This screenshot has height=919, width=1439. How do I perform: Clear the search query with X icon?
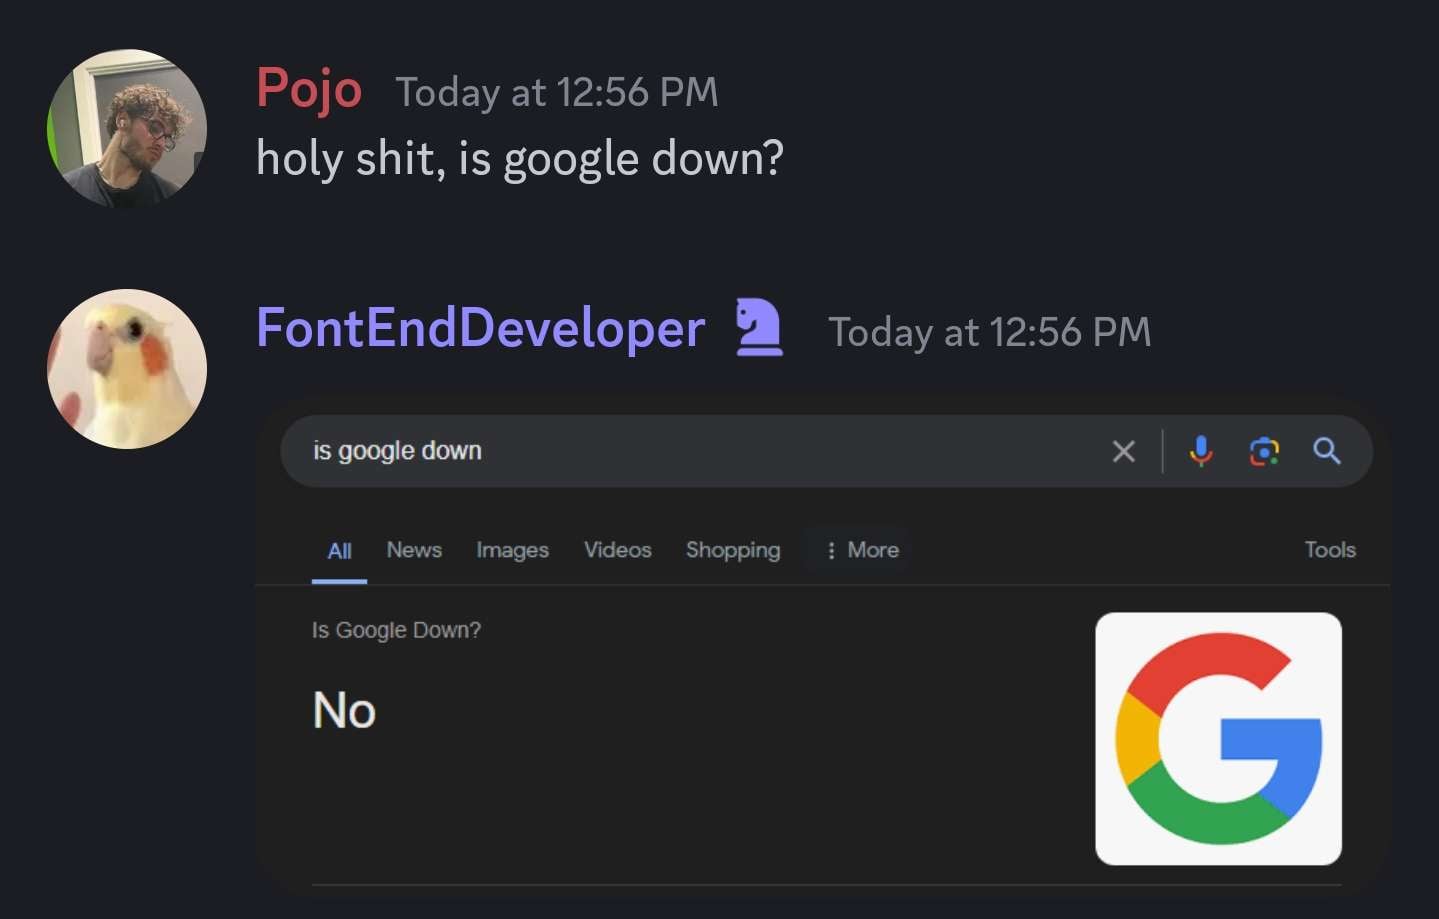click(x=1123, y=452)
